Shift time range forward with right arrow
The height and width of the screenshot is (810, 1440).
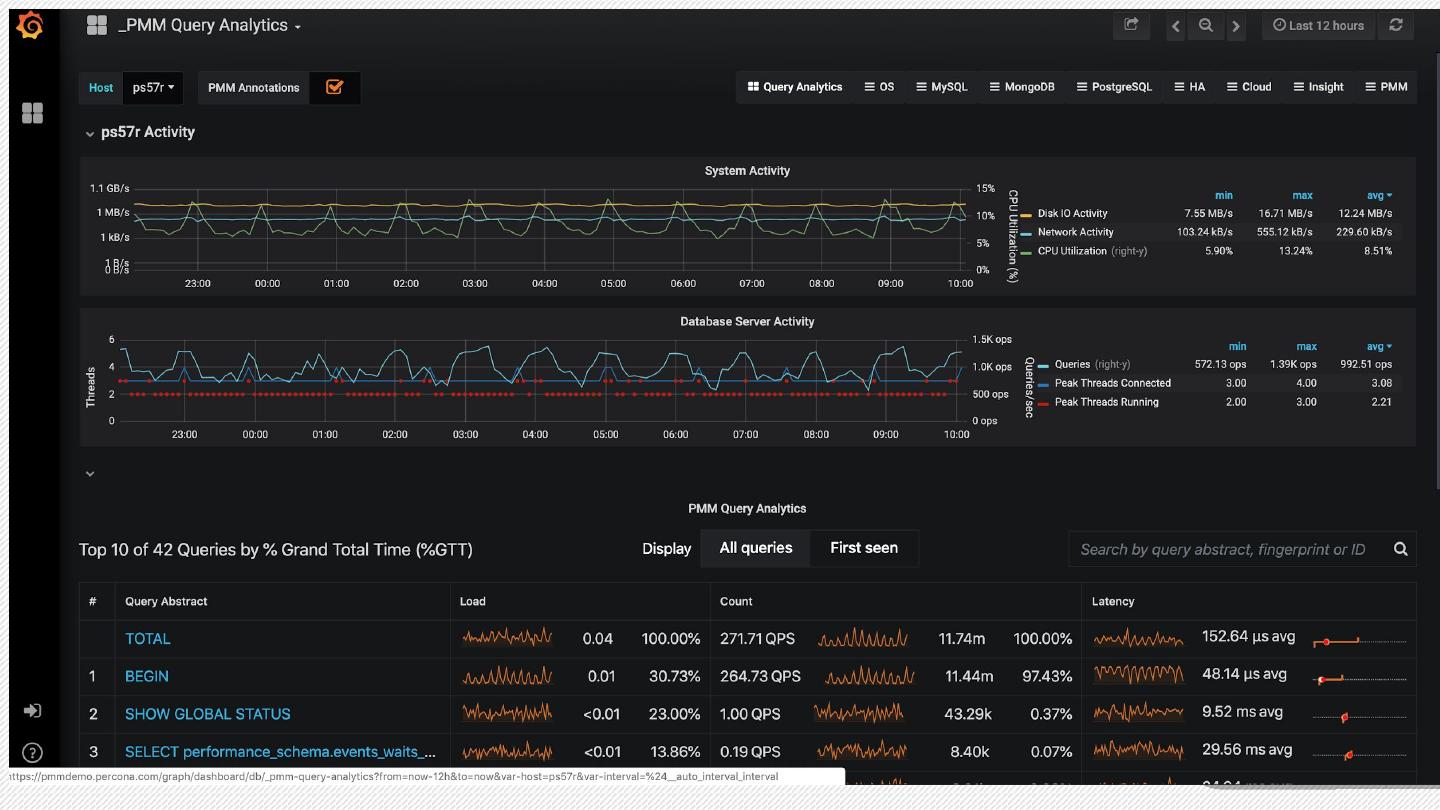1236,26
